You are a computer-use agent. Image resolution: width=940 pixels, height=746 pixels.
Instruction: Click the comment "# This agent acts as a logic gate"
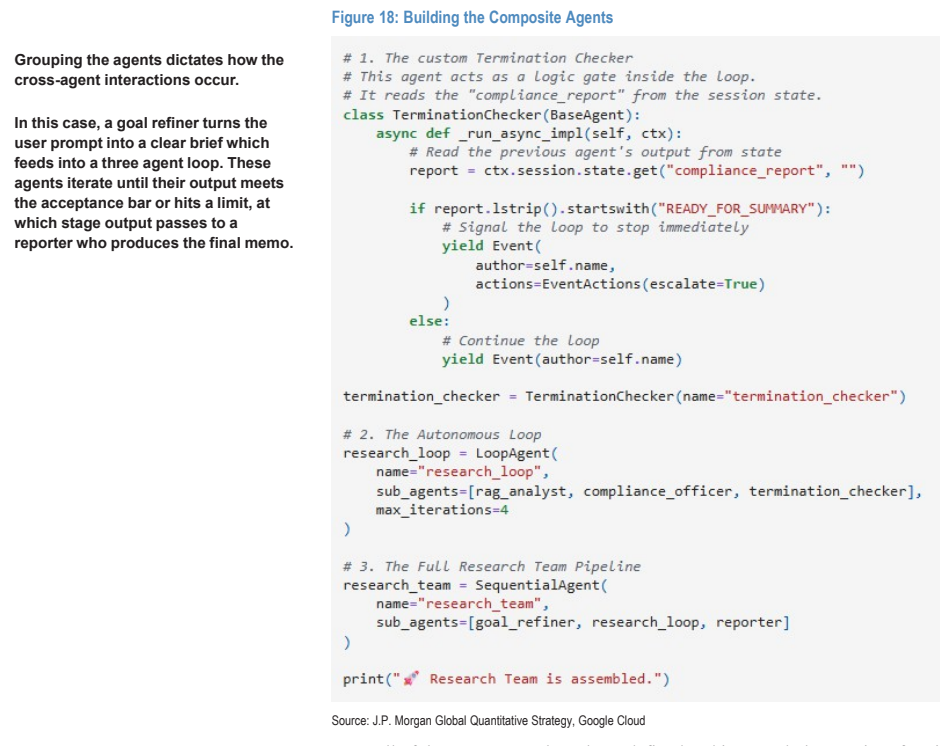click(x=549, y=77)
